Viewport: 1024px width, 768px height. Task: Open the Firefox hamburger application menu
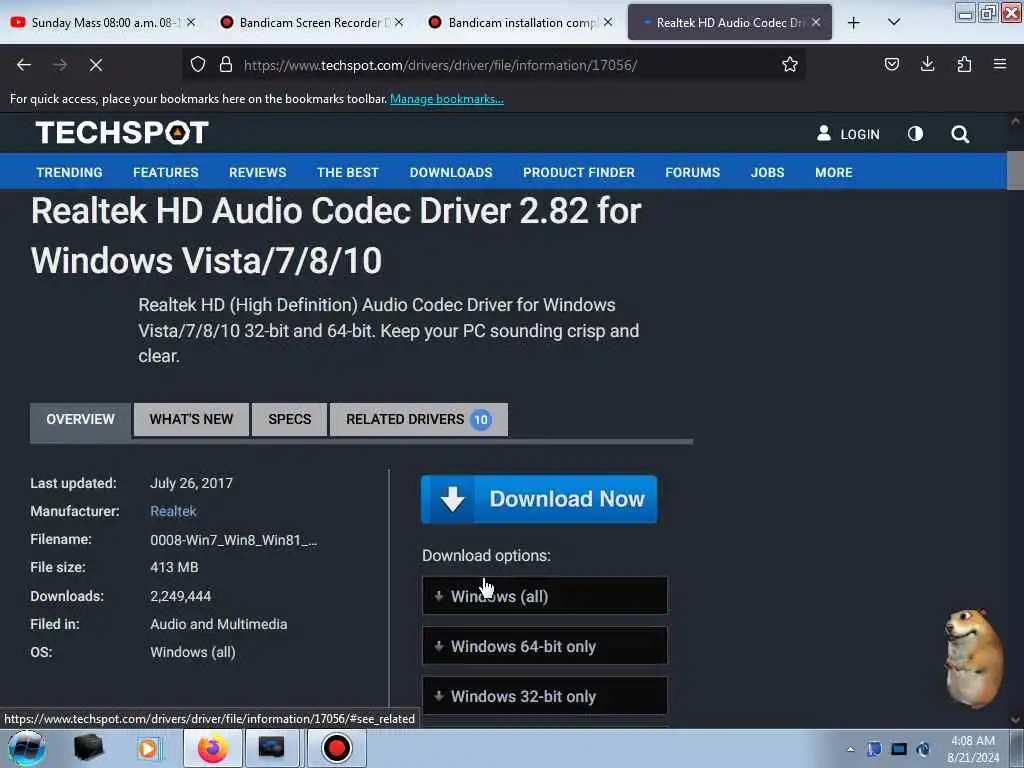click(1000, 64)
